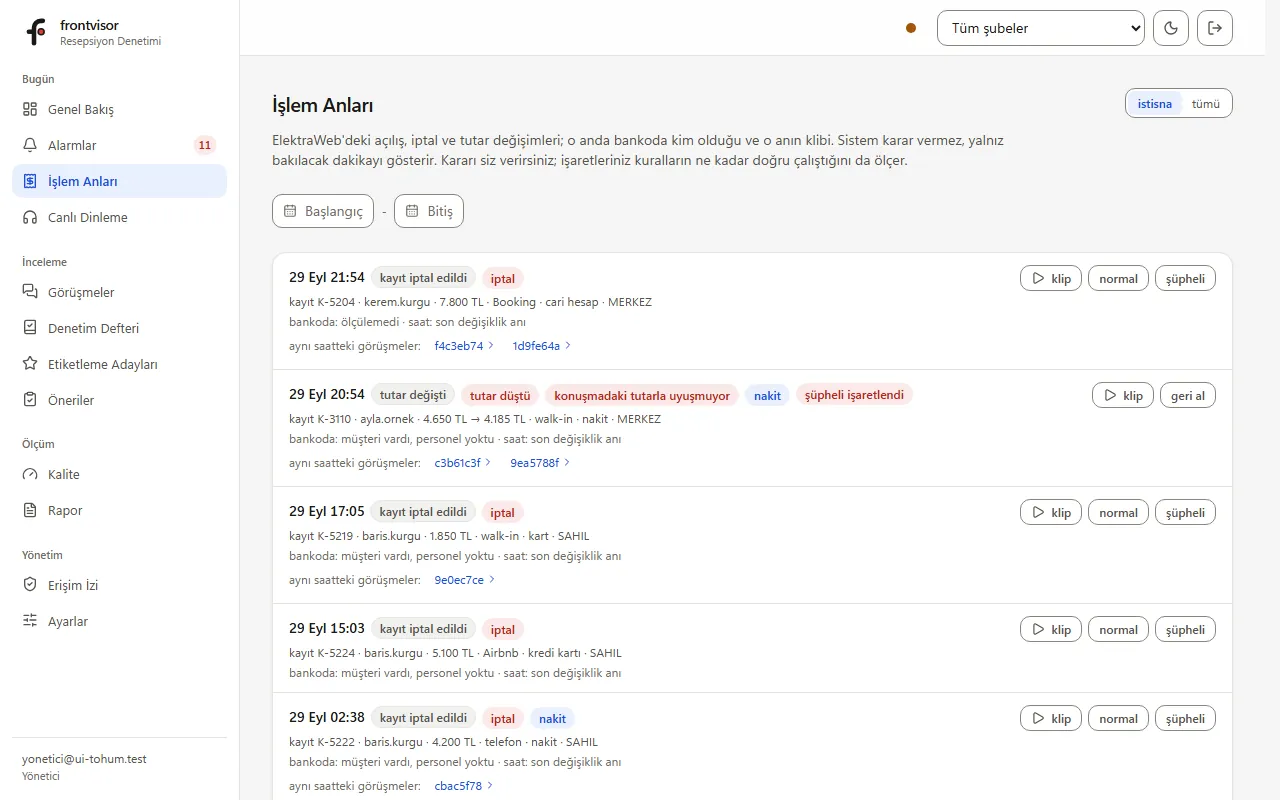
Task: Open call link 9ea5788f
Action: coord(541,463)
